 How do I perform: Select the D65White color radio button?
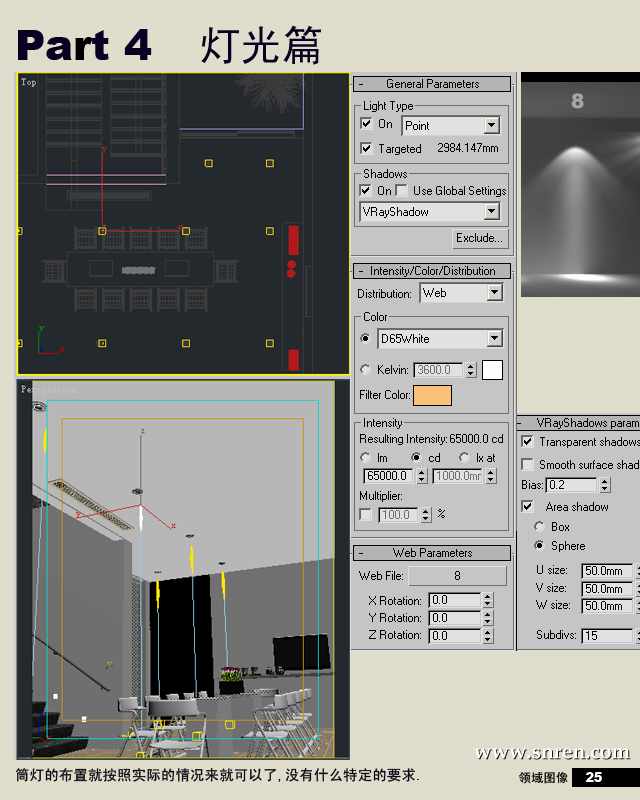click(365, 338)
